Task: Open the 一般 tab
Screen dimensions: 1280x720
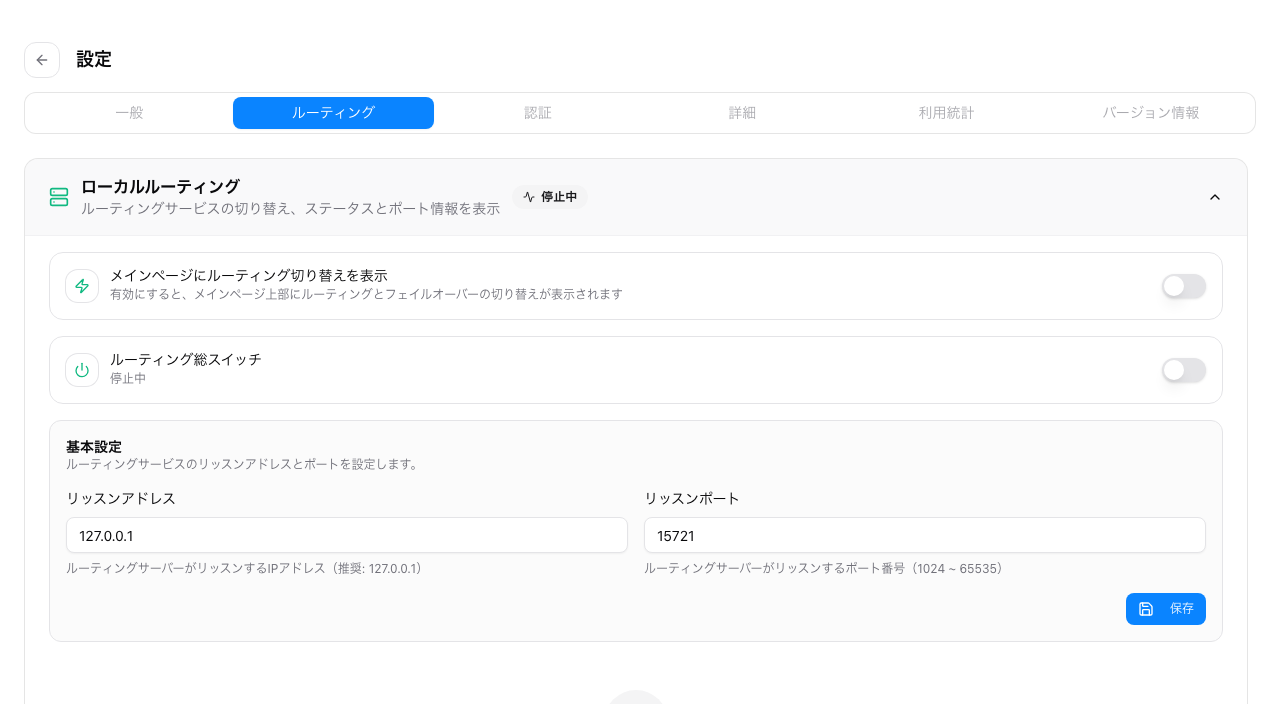Action: click(130, 113)
